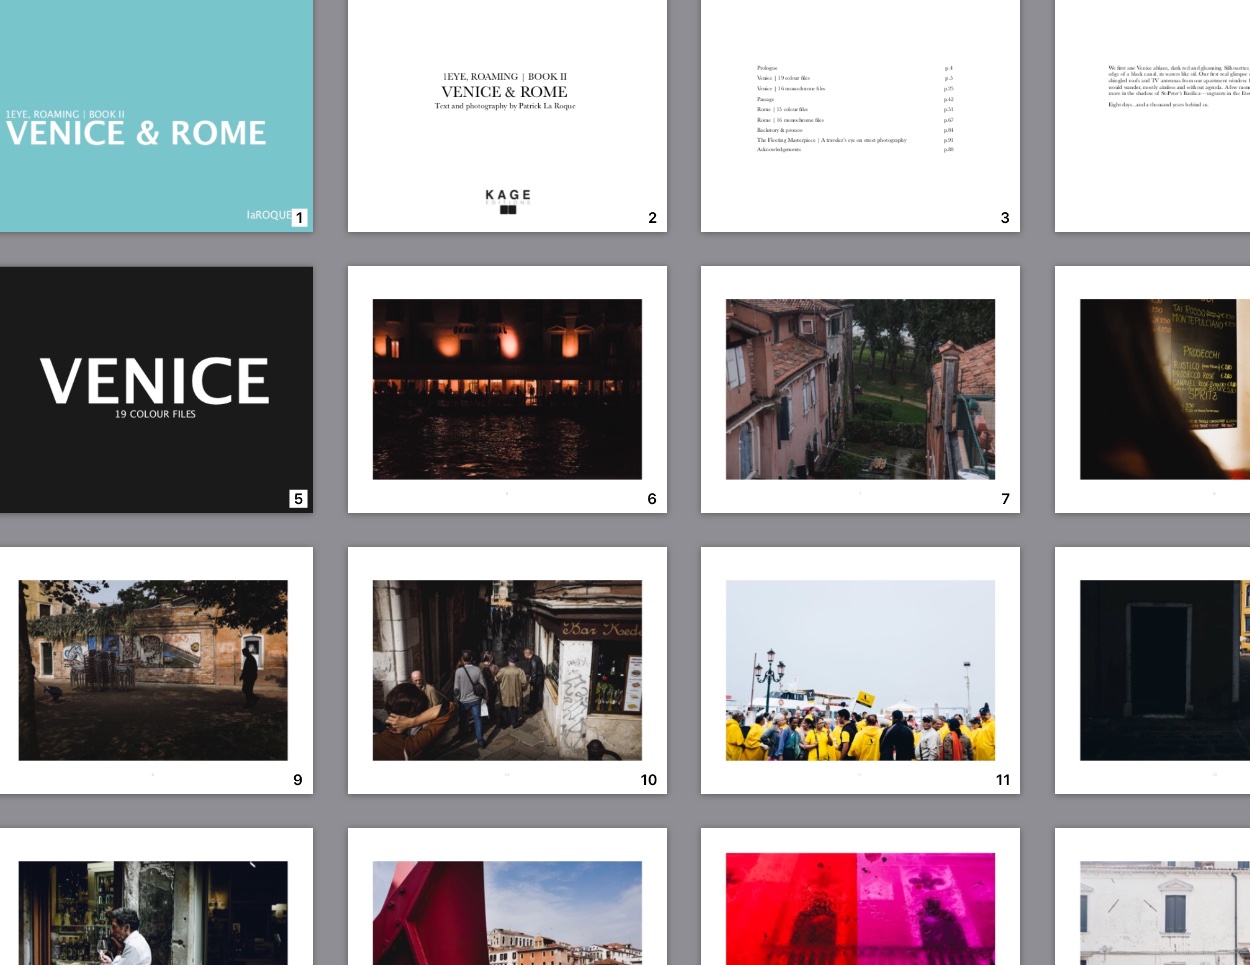The width and height of the screenshot is (1250, 965).
Task: Click the '19 COLOUR FILES' subtitle
Action: point(155,414)
